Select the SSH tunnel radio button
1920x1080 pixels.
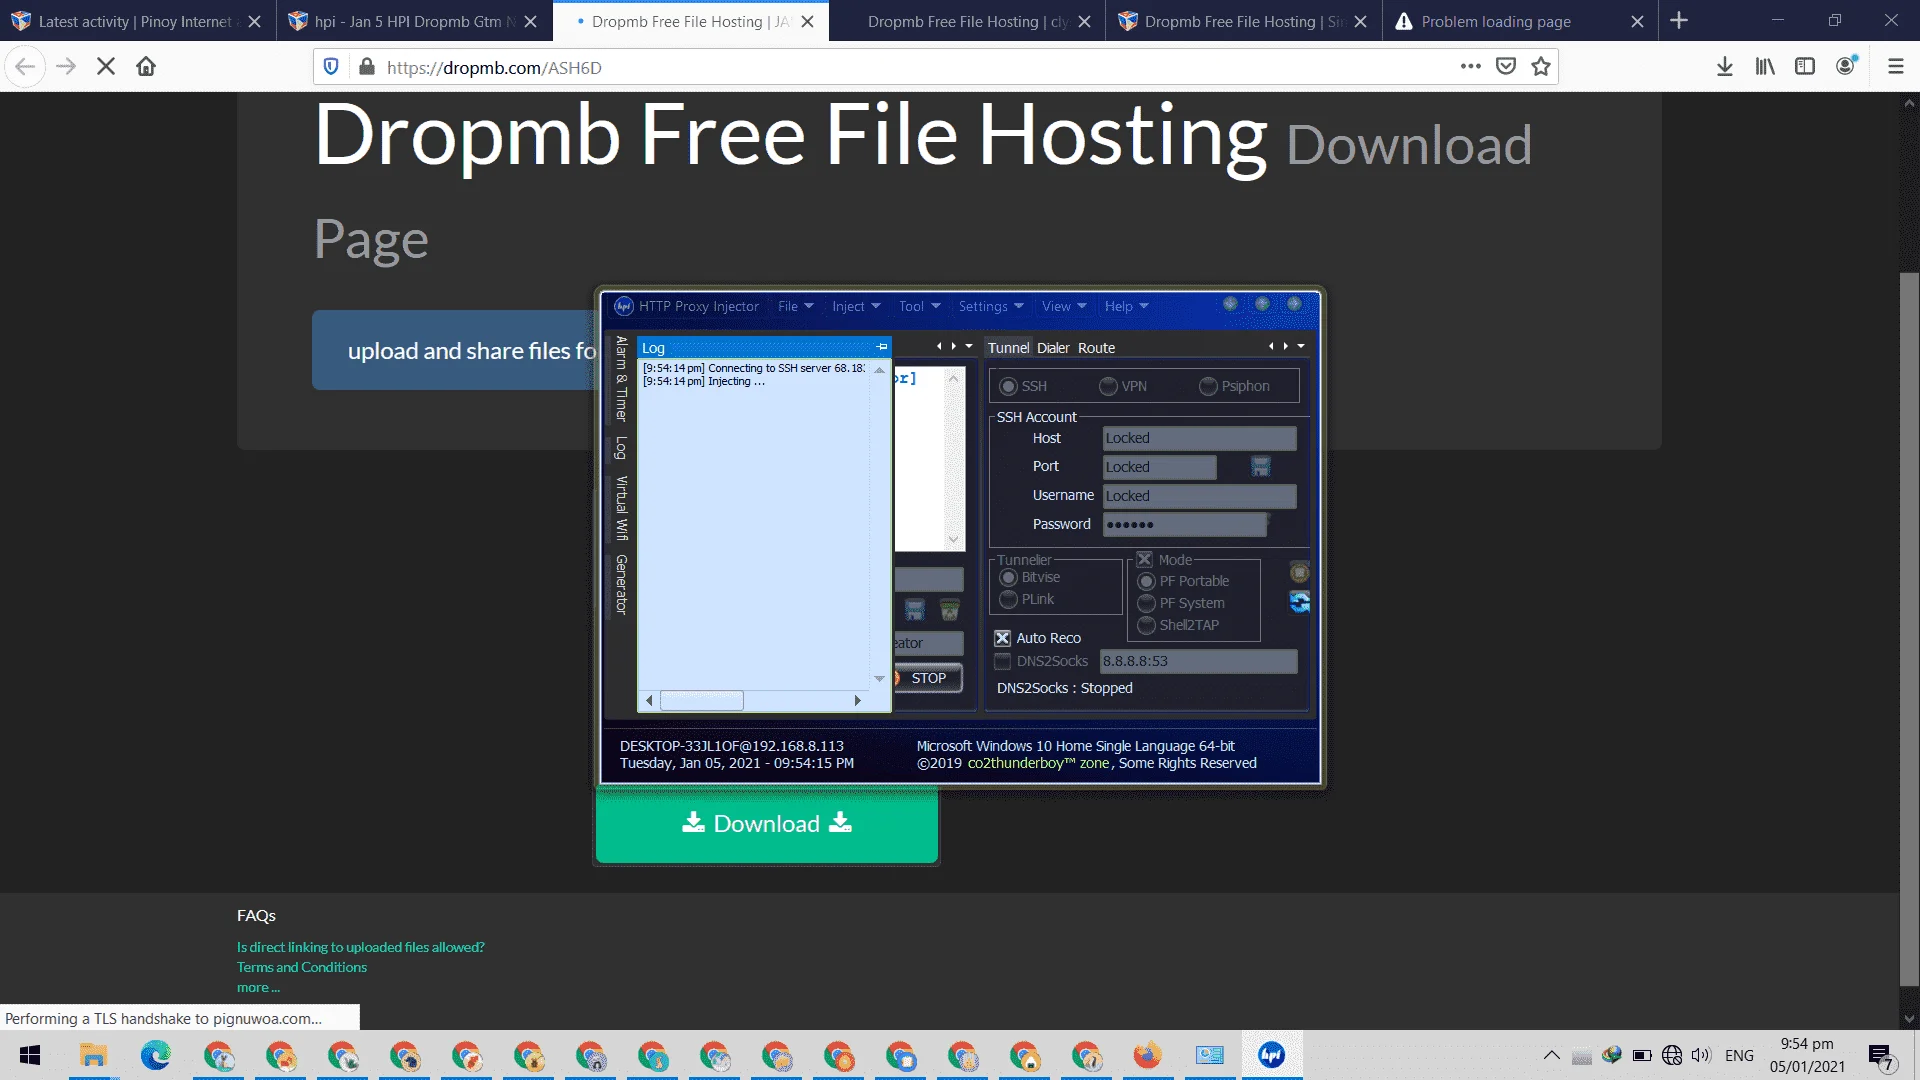pyautogui.click(x=1008, y=386)
